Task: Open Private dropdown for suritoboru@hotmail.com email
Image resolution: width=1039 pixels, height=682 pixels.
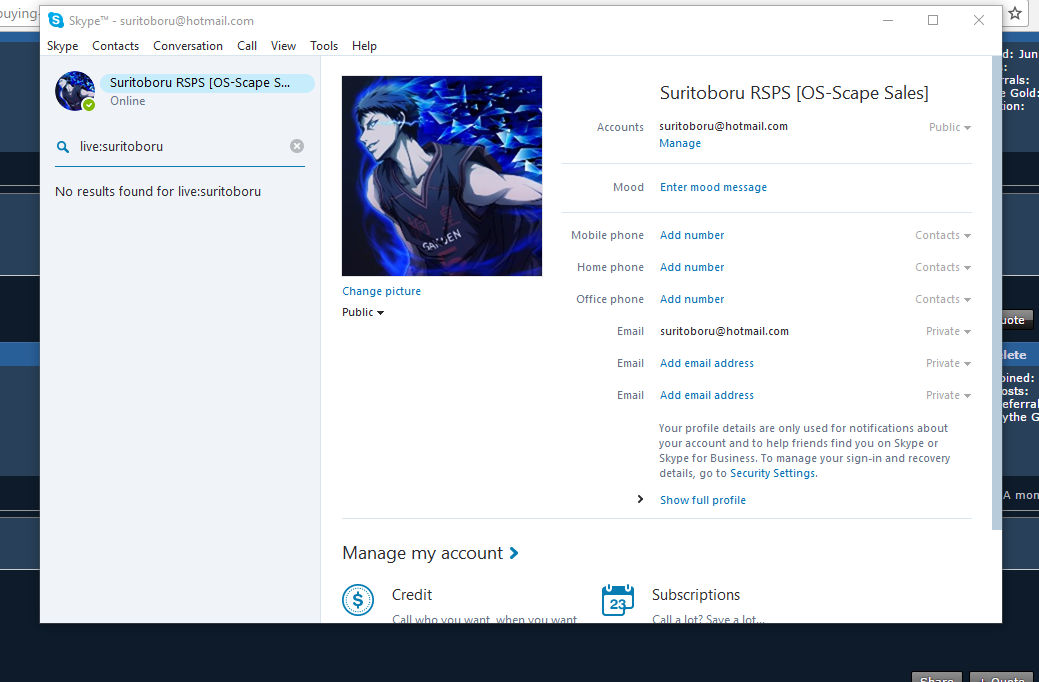Action: pyautogui.click(x=948, y=331)
